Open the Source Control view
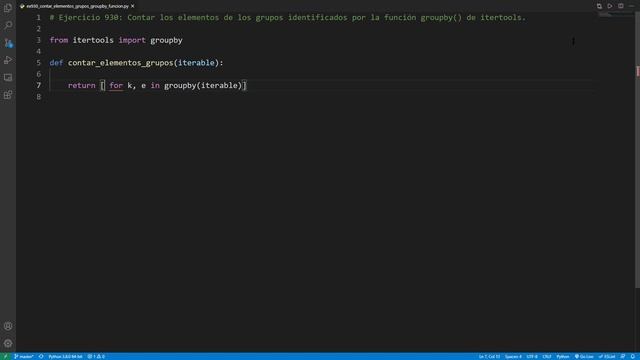This screenshot has height=360, width=640. click(8, 43)
